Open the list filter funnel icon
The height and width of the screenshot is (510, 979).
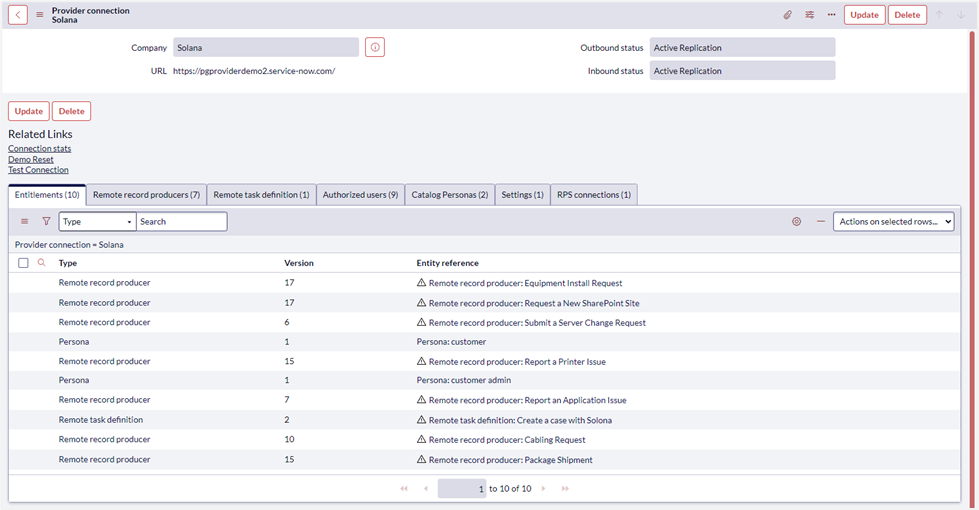[x=46, y=222]
